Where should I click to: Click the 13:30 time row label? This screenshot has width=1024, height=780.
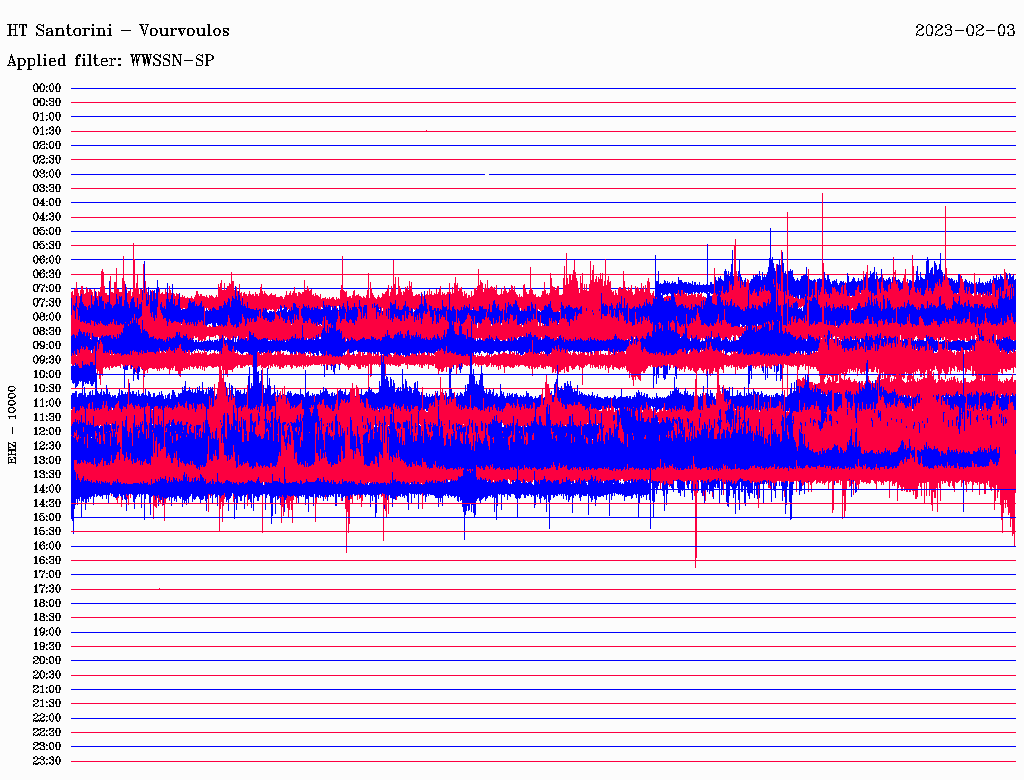[x=47, y=475]
